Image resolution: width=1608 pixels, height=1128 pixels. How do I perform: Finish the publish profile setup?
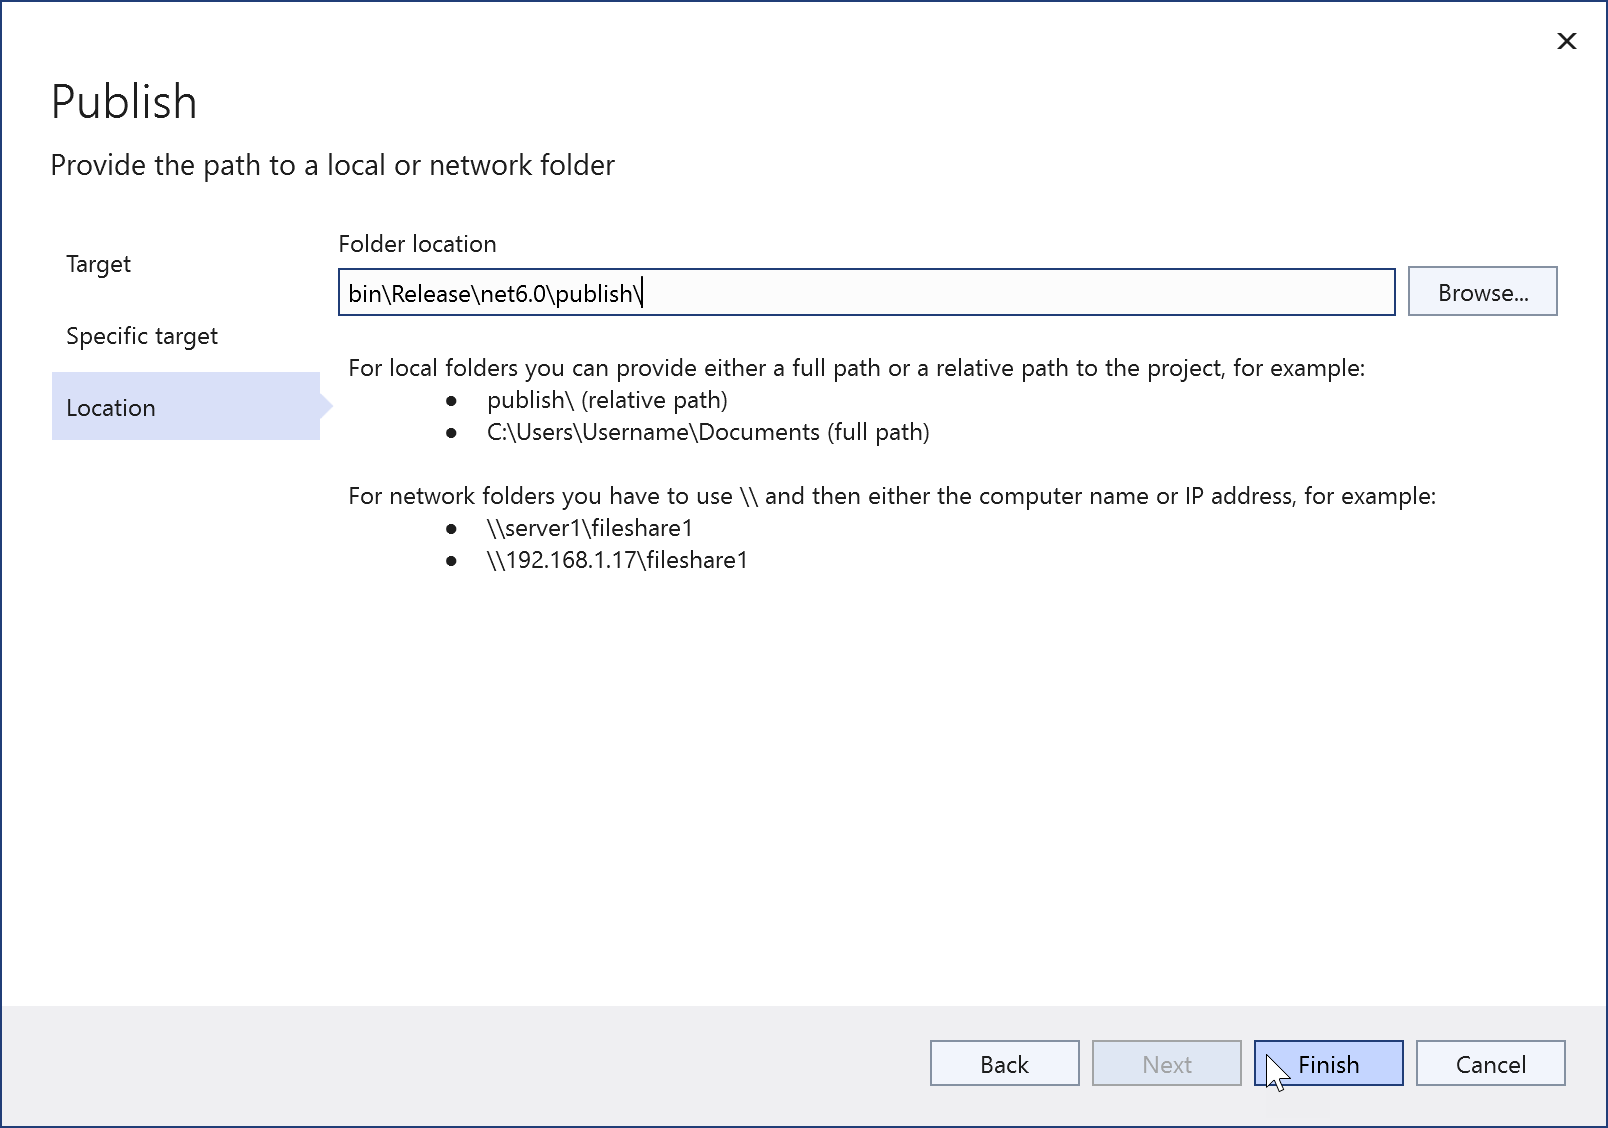[1328, 1064]
